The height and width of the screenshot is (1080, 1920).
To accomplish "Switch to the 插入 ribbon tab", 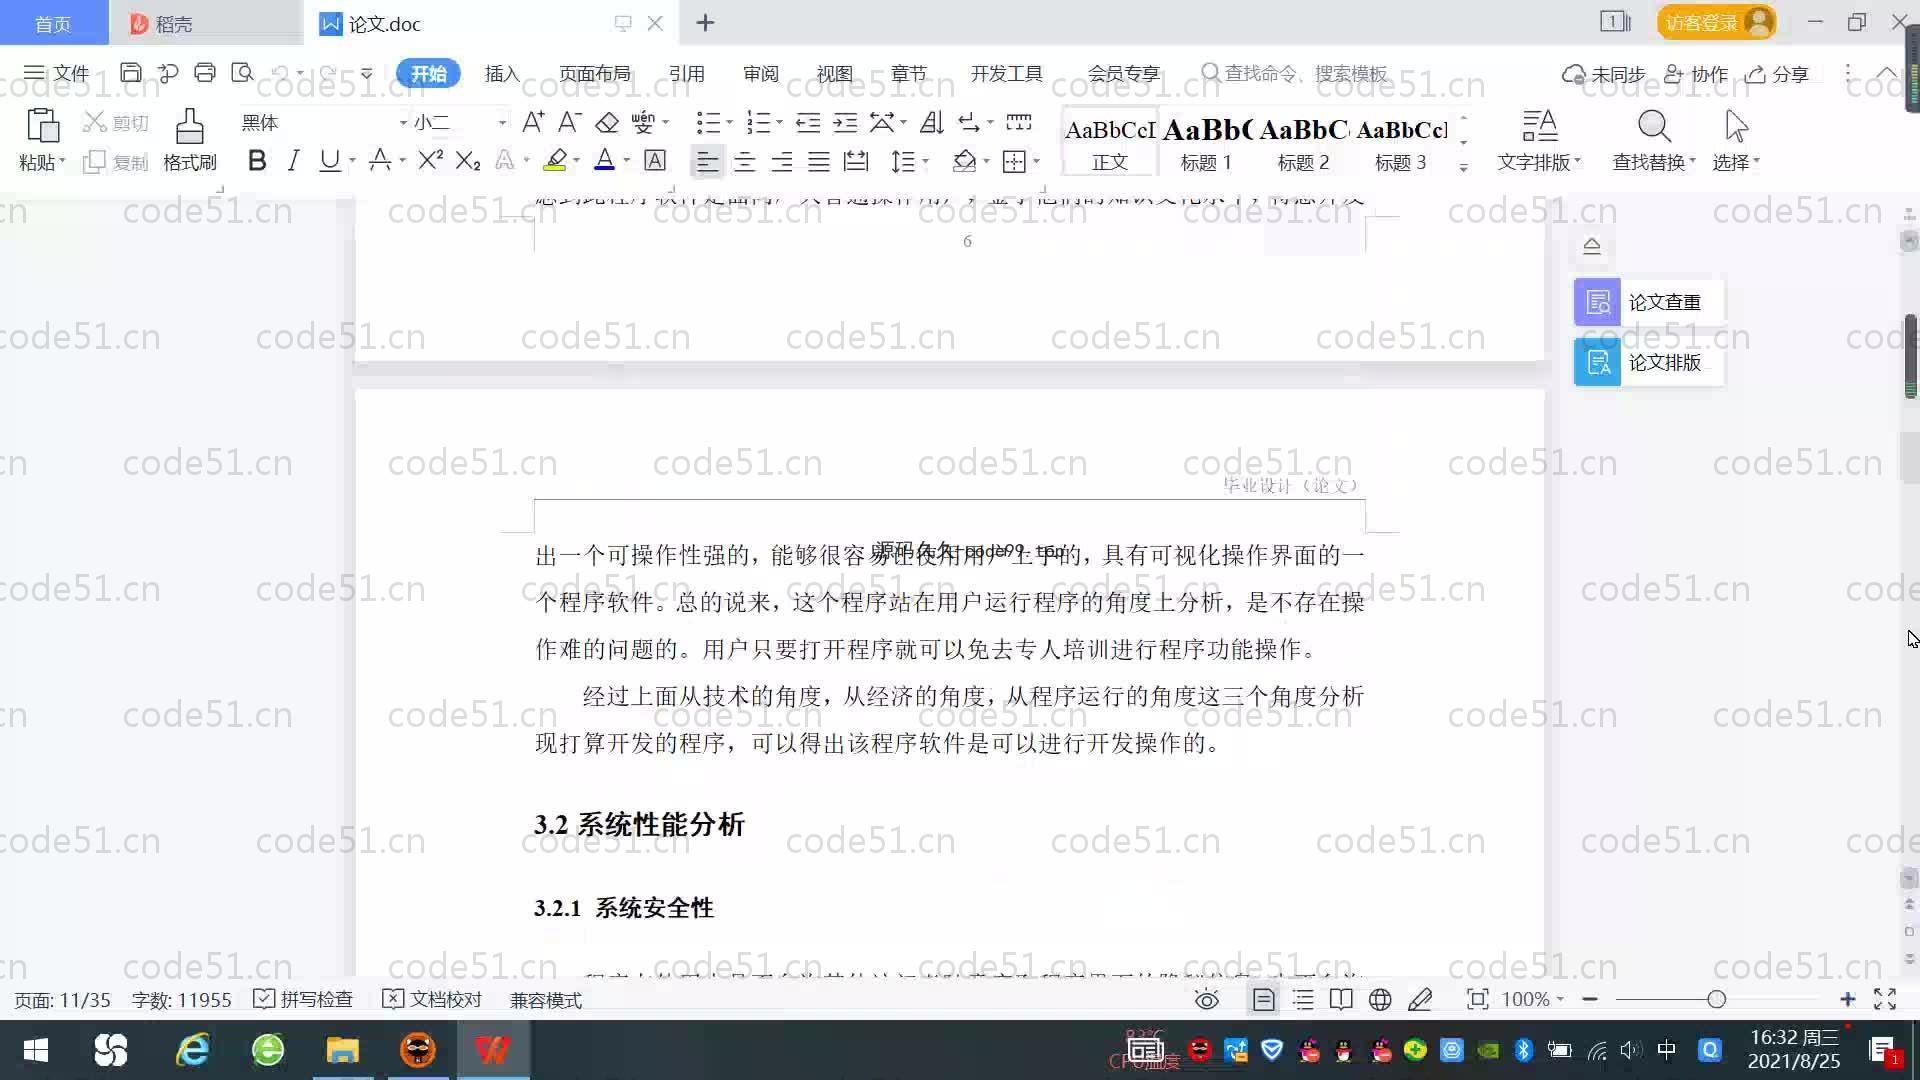I will tap(502, 73).
